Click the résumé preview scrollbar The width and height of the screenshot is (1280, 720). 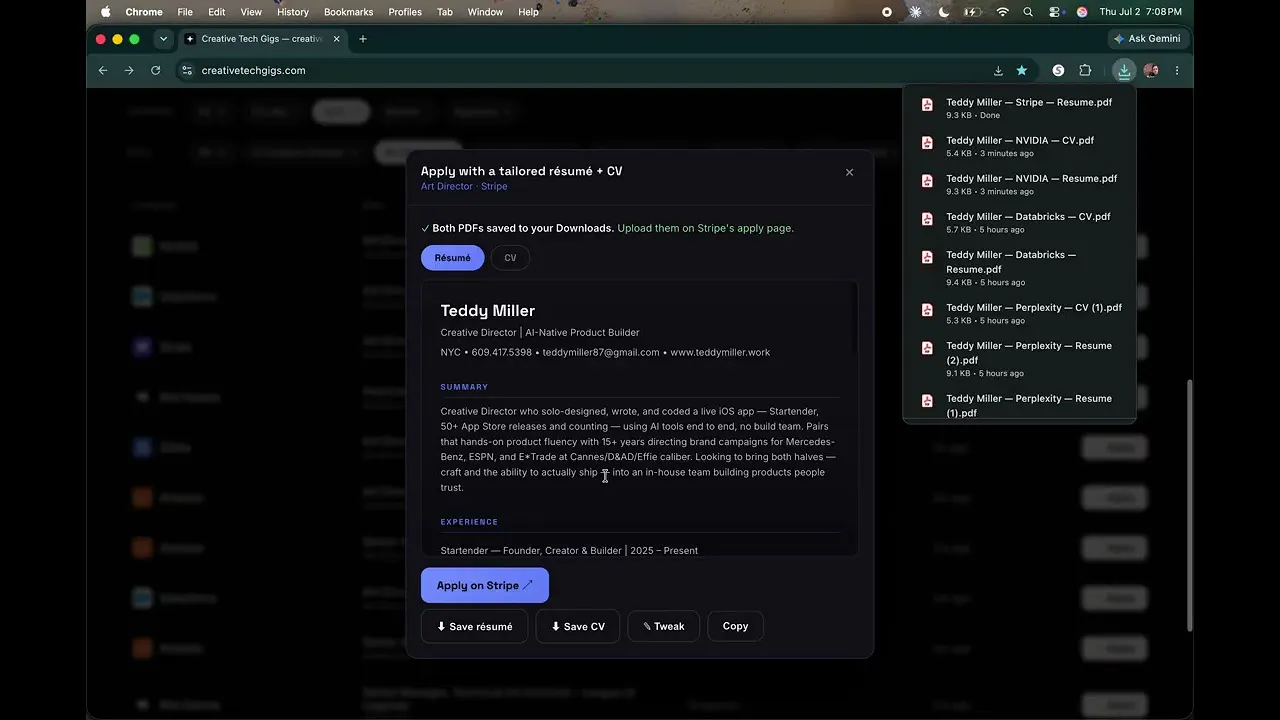pos(854,320)
